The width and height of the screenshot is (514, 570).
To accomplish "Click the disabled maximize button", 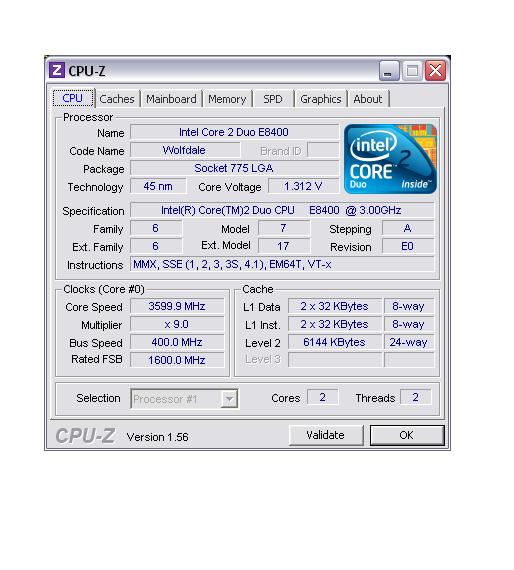I will 412,71.
